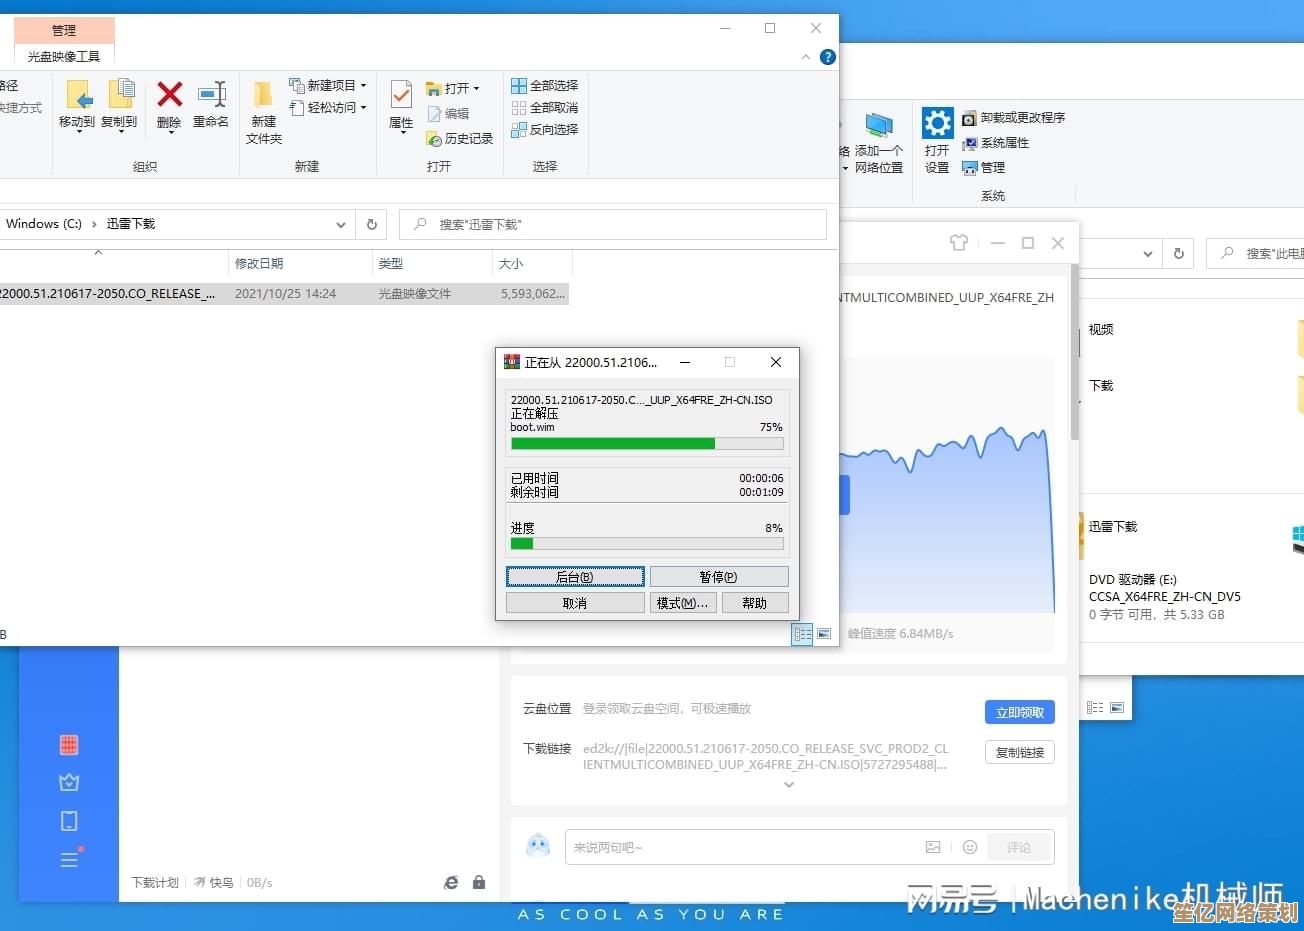Click the 删除 red X icon
Viewport: 1304px width, 931px height.
pos(170,94)
